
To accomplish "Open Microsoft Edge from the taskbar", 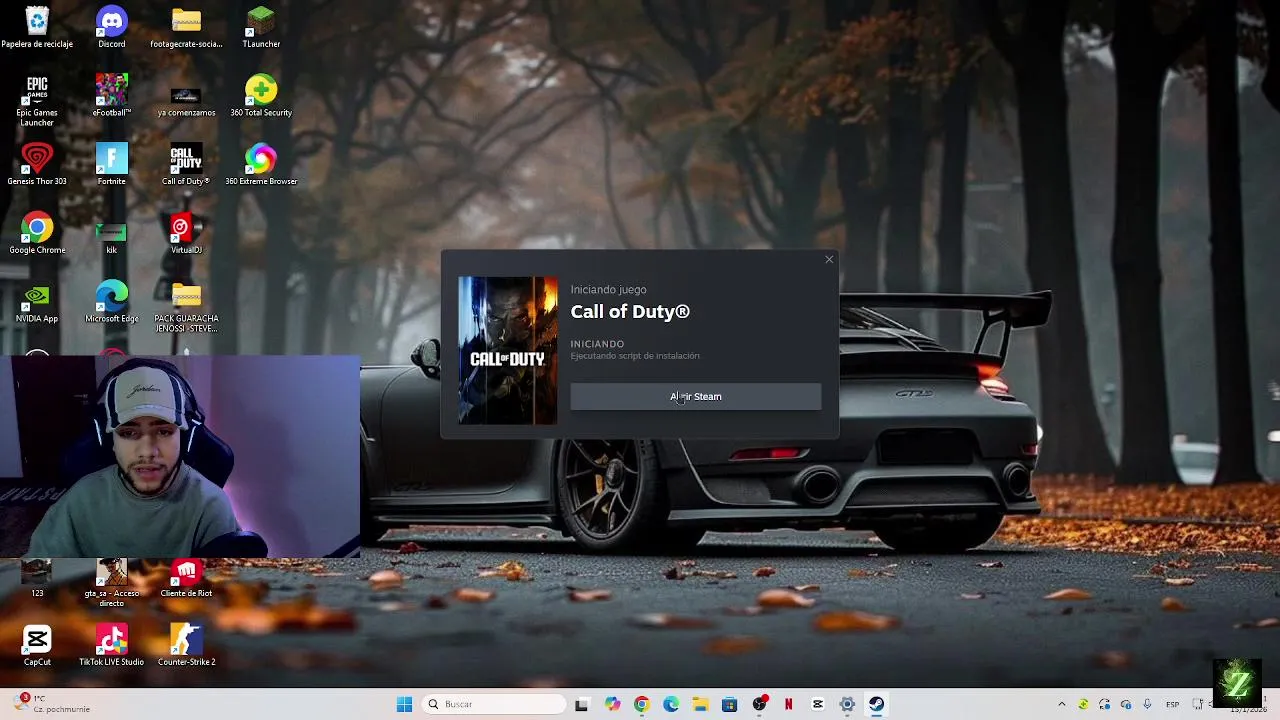I will 671,704.
